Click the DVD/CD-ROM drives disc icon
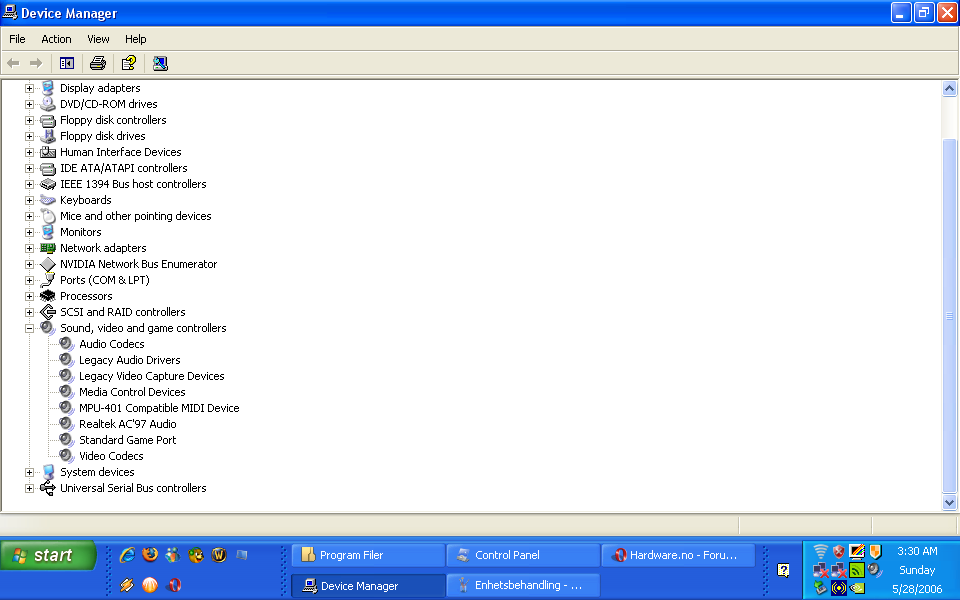Screen dimensions: 960x600 coord(48,103)
